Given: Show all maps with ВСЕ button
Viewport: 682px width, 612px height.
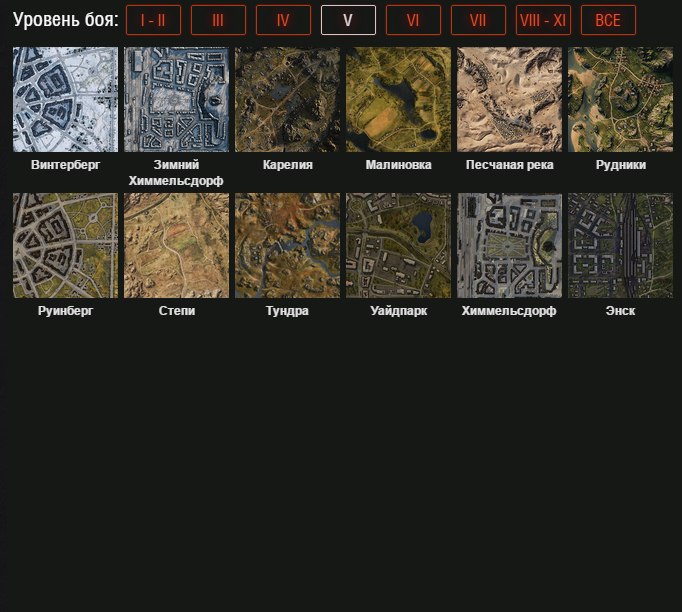Looking at the screenshot, I should 608,20.
